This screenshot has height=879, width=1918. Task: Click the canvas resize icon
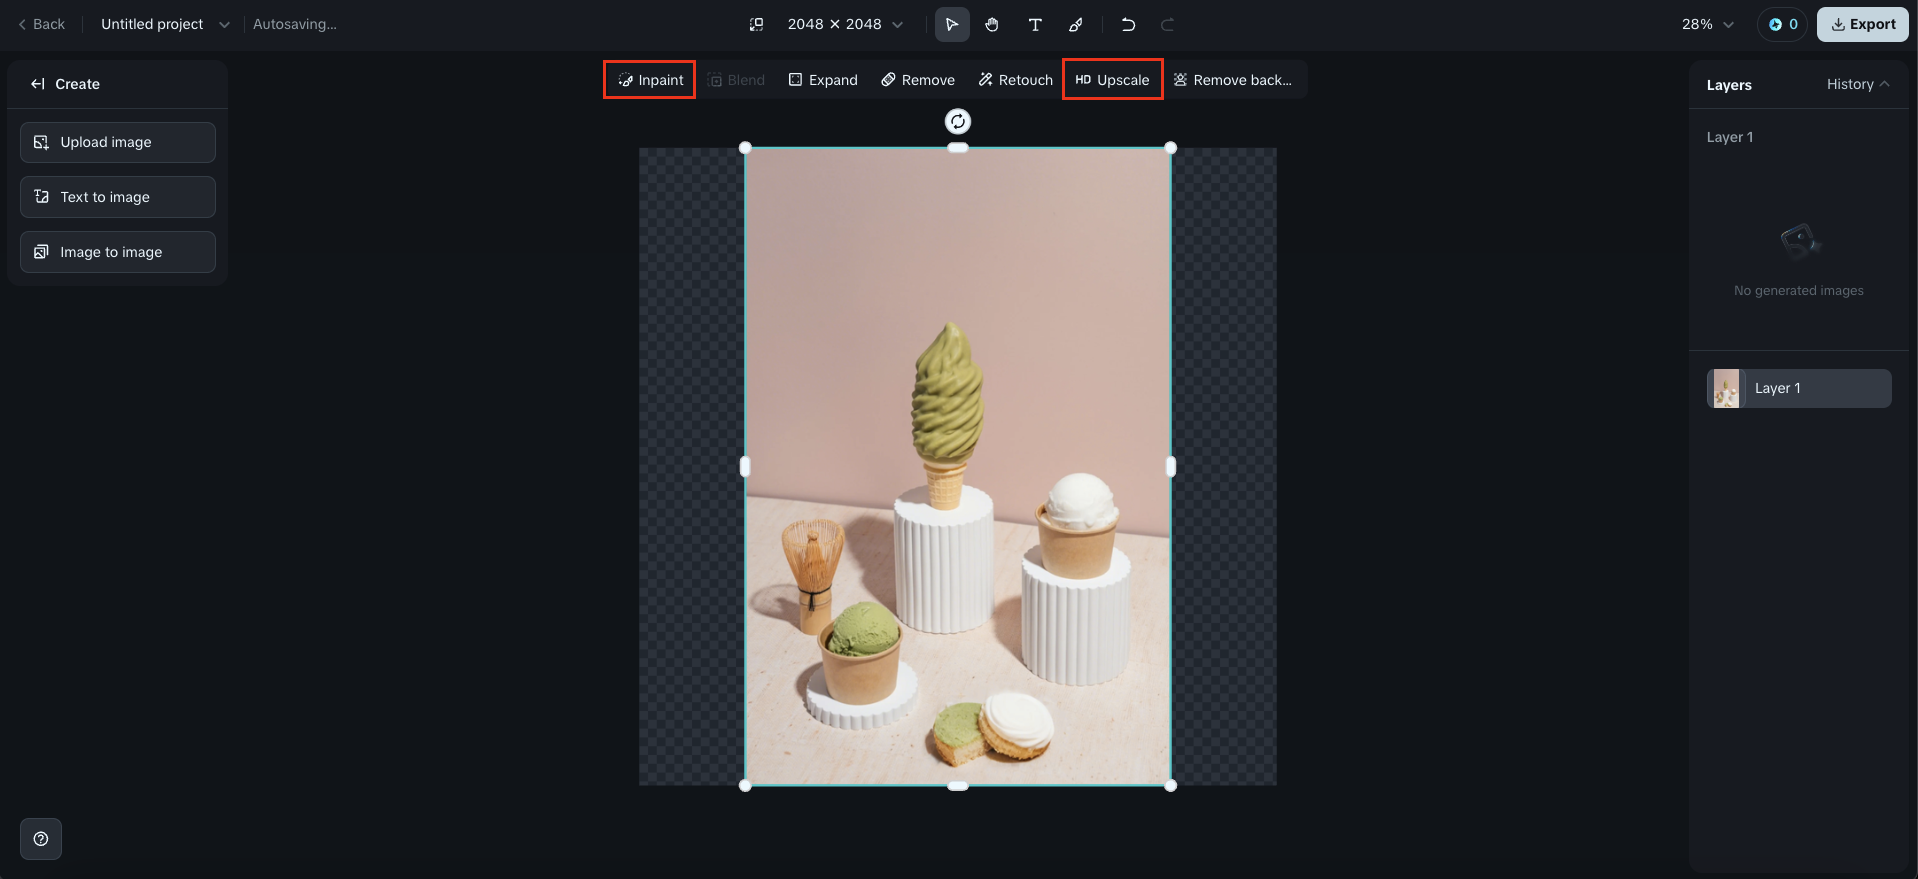coord(757,24)
